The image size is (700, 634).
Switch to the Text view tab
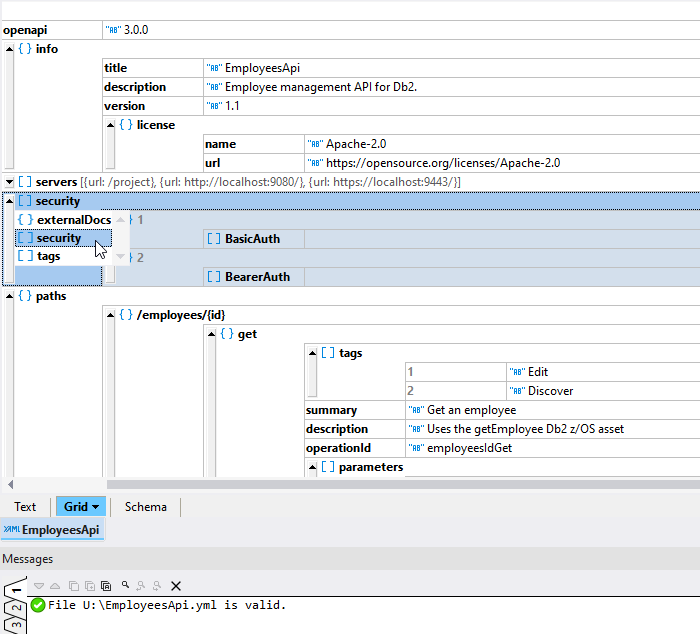click(x=25, y=507)
